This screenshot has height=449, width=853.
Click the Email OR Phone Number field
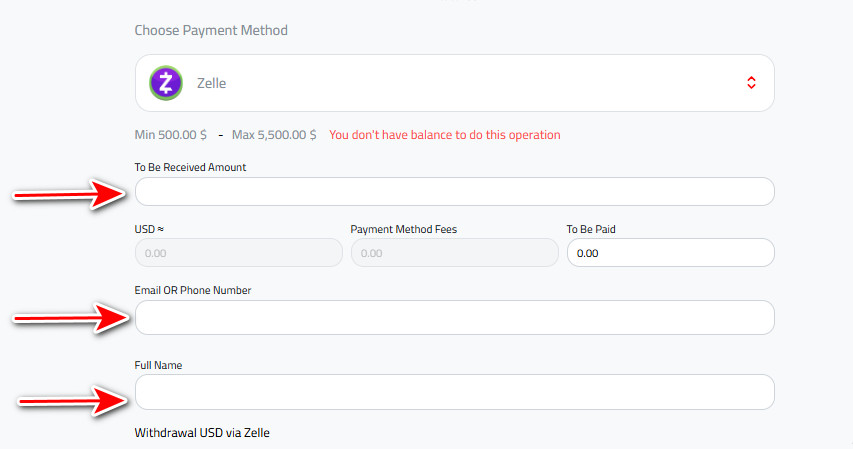pyautogui.click(x=455, y=317)
